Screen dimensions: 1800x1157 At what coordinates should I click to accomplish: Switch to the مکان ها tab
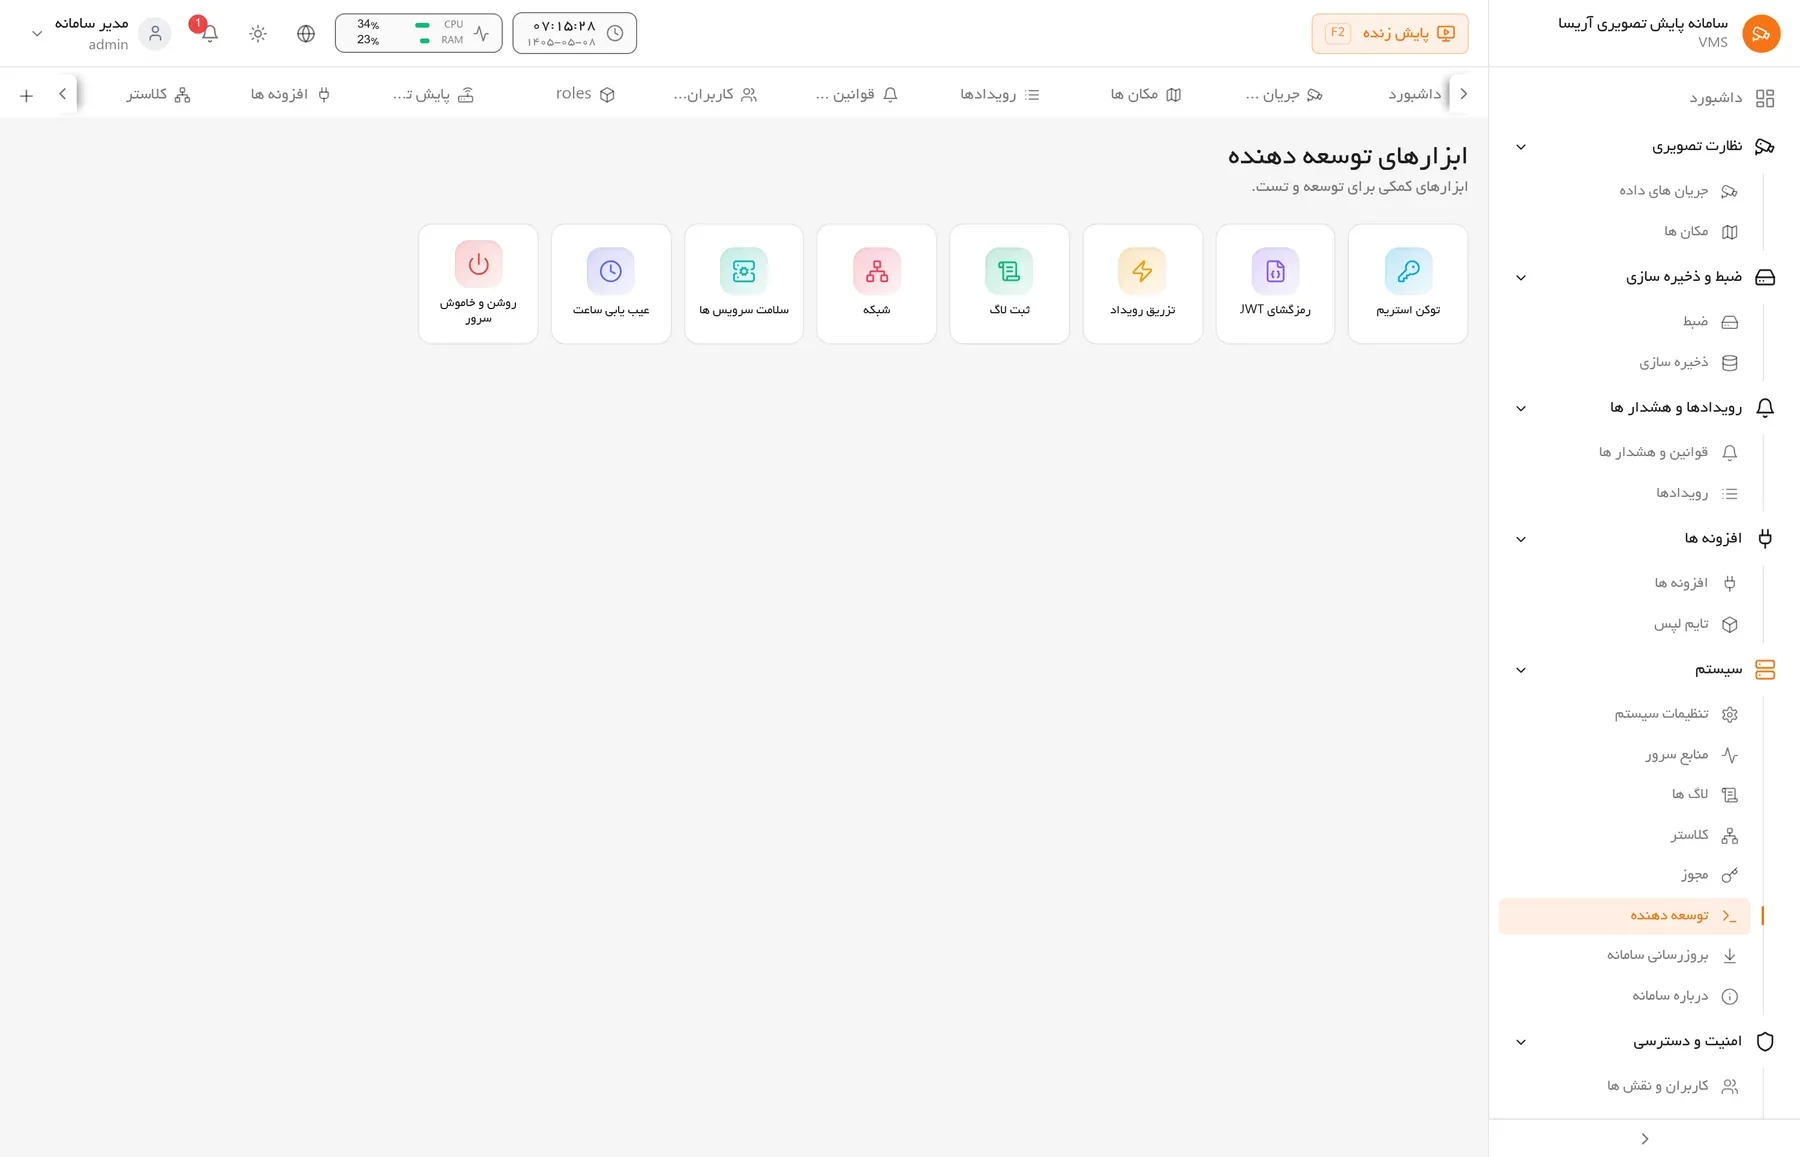[x=1146, y=94]
